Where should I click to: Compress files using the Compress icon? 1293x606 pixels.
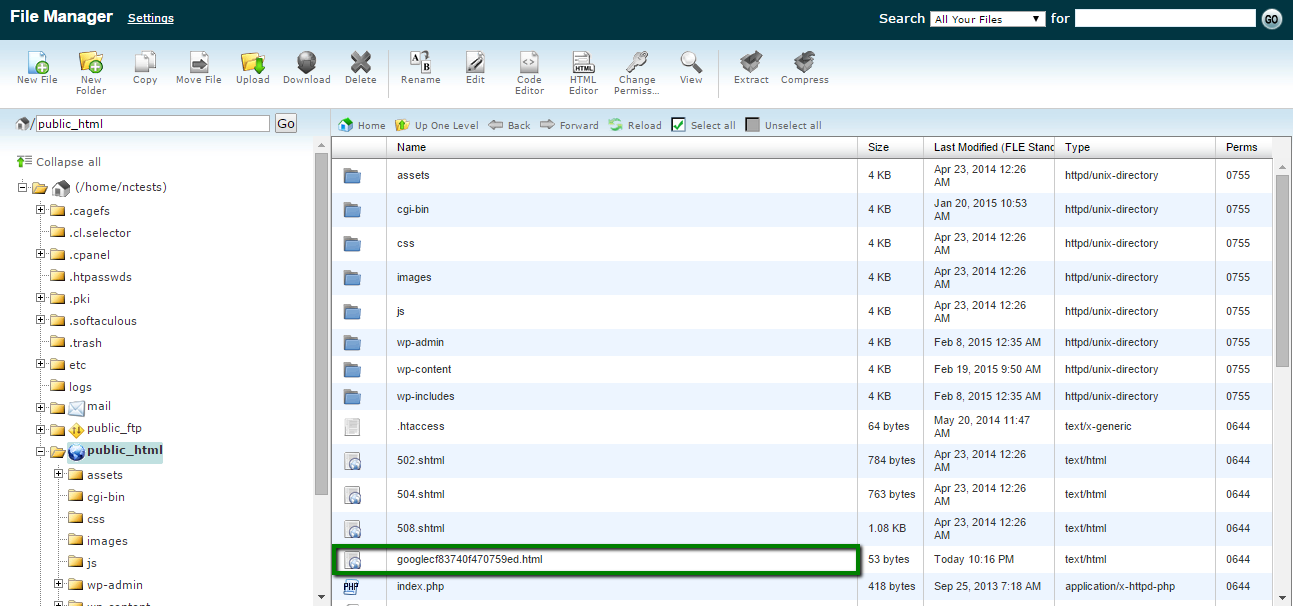[x=804, y=67]
